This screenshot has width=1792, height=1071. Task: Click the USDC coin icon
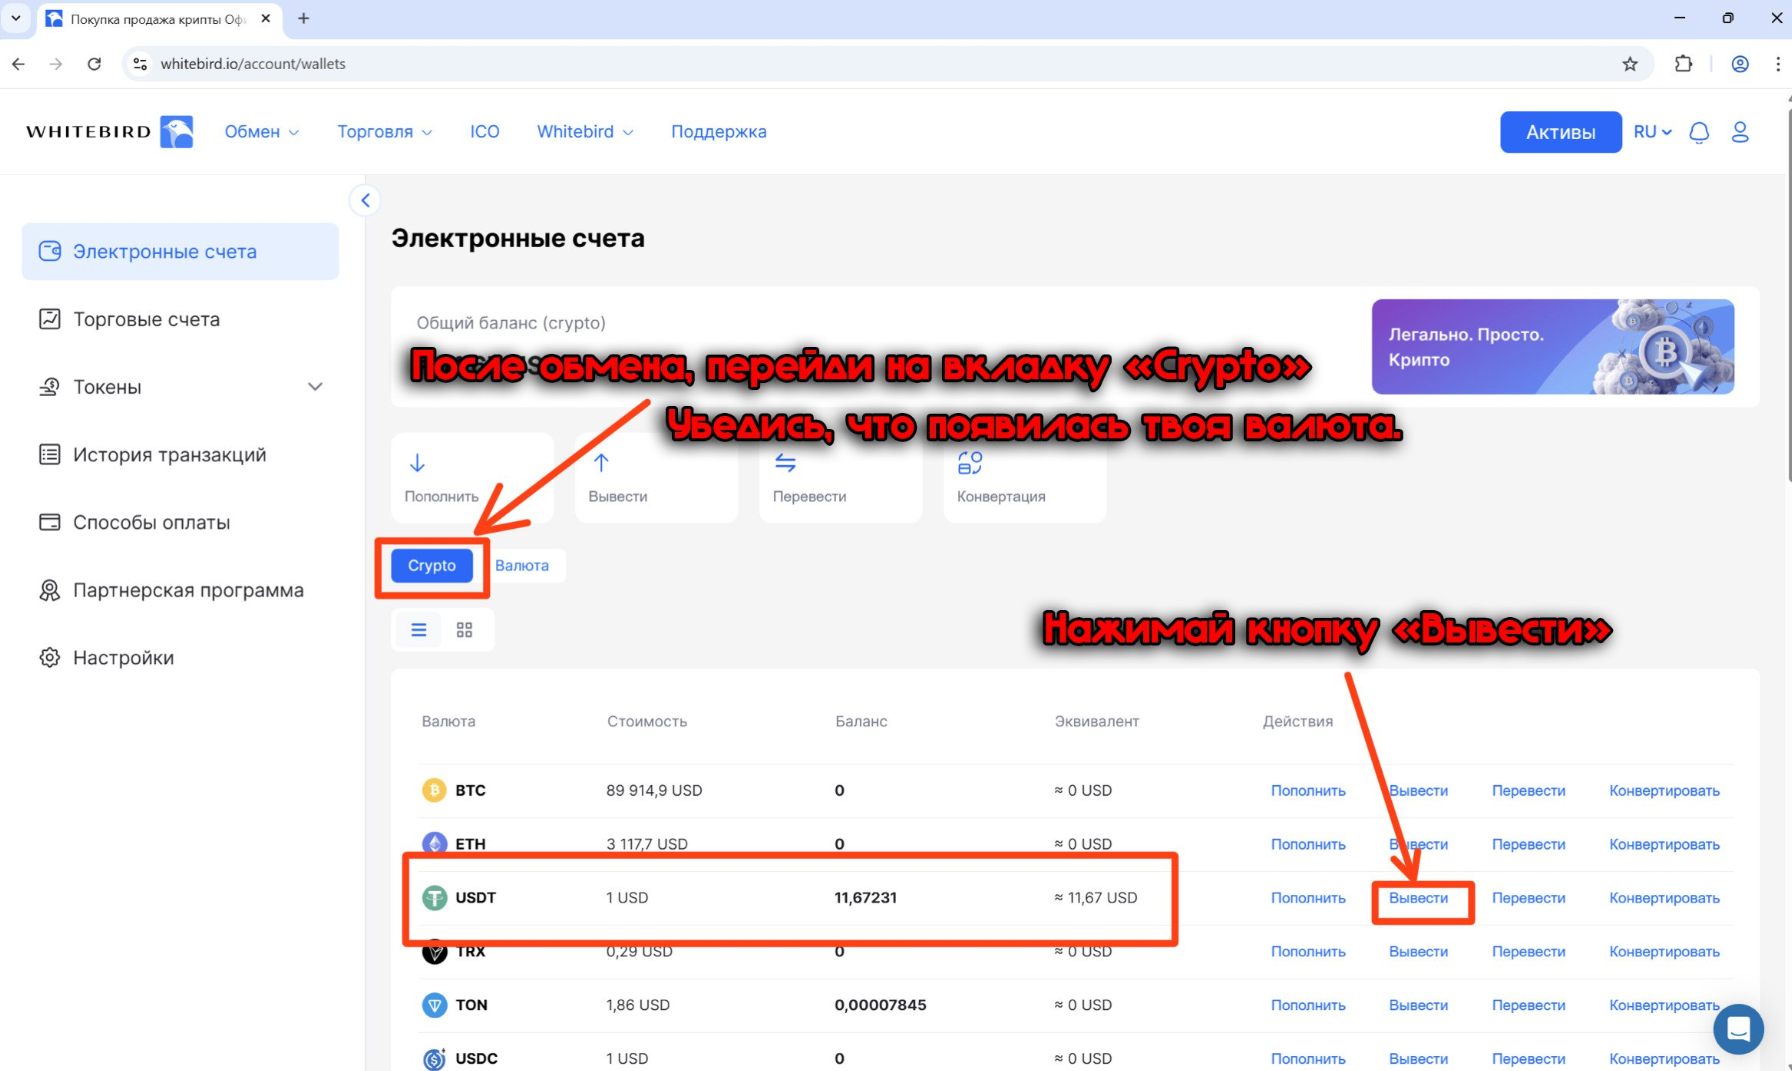coord(434,1058)
